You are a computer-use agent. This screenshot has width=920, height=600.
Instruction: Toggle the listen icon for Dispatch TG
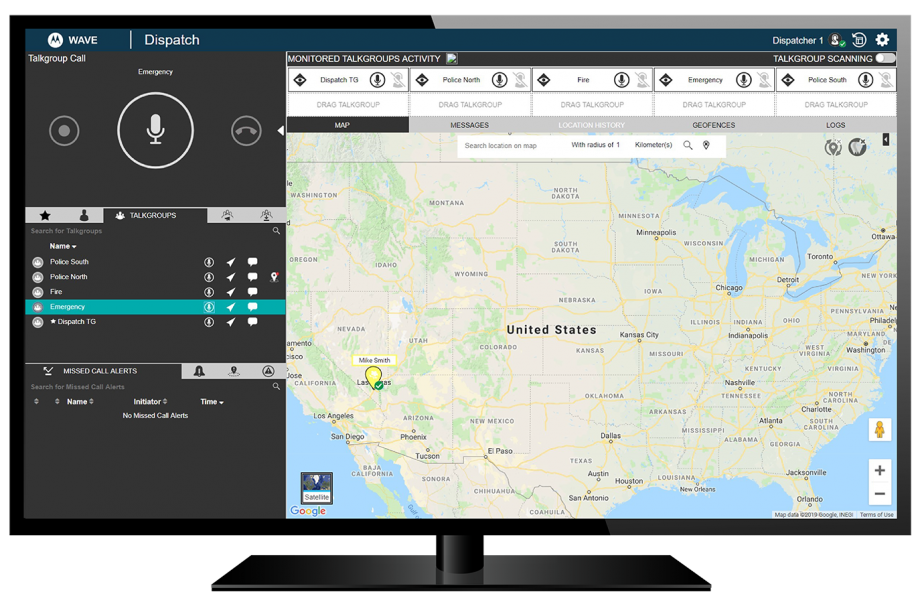click(x=208, y=322)
